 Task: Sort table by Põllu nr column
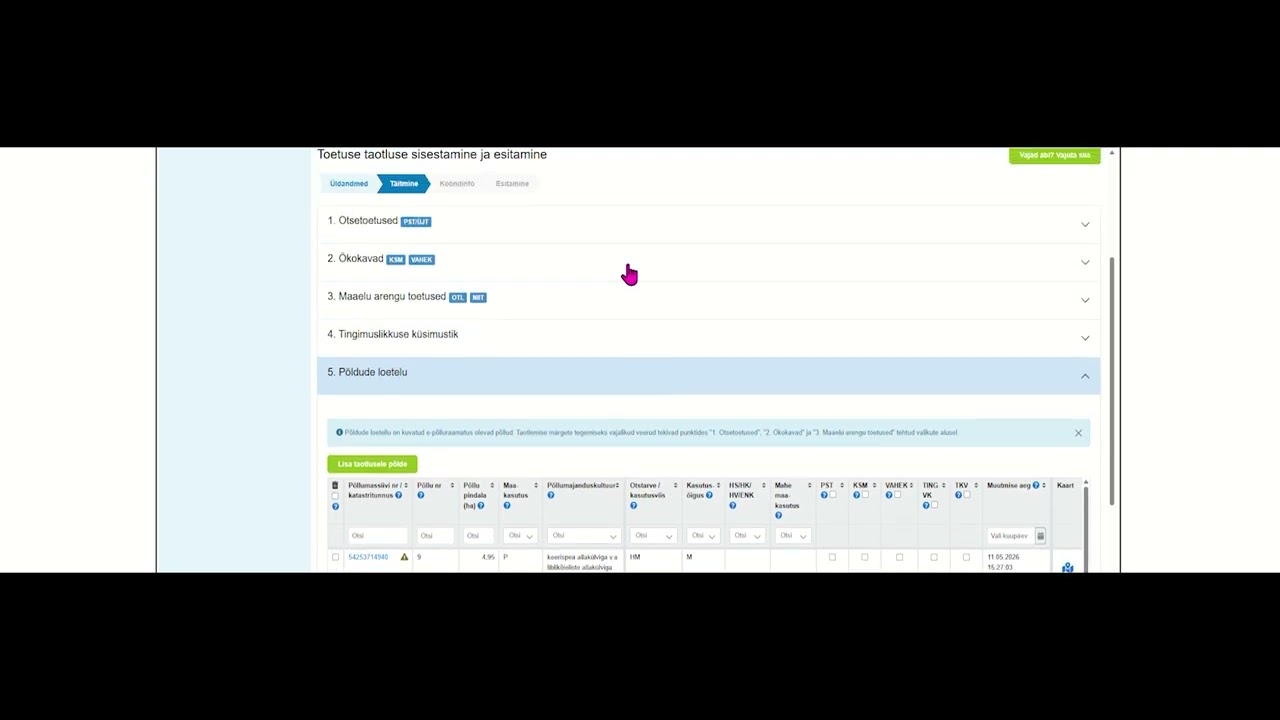coord(452,485)
